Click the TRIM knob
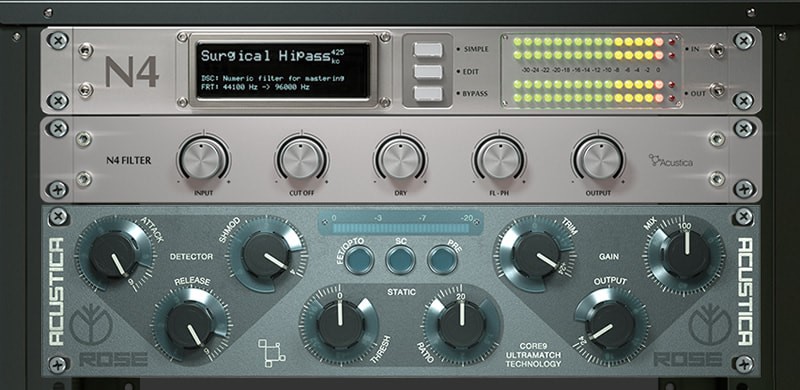 click(537, 254)
